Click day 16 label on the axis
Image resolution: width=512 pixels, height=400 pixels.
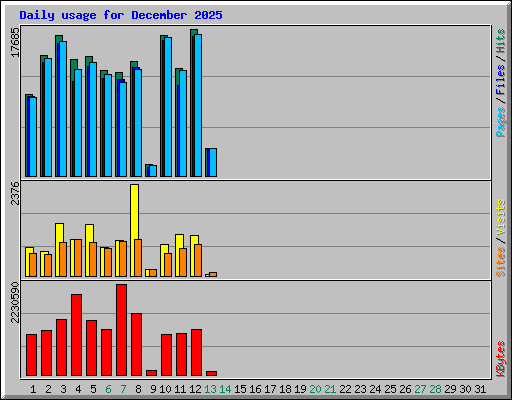[255, 389]
